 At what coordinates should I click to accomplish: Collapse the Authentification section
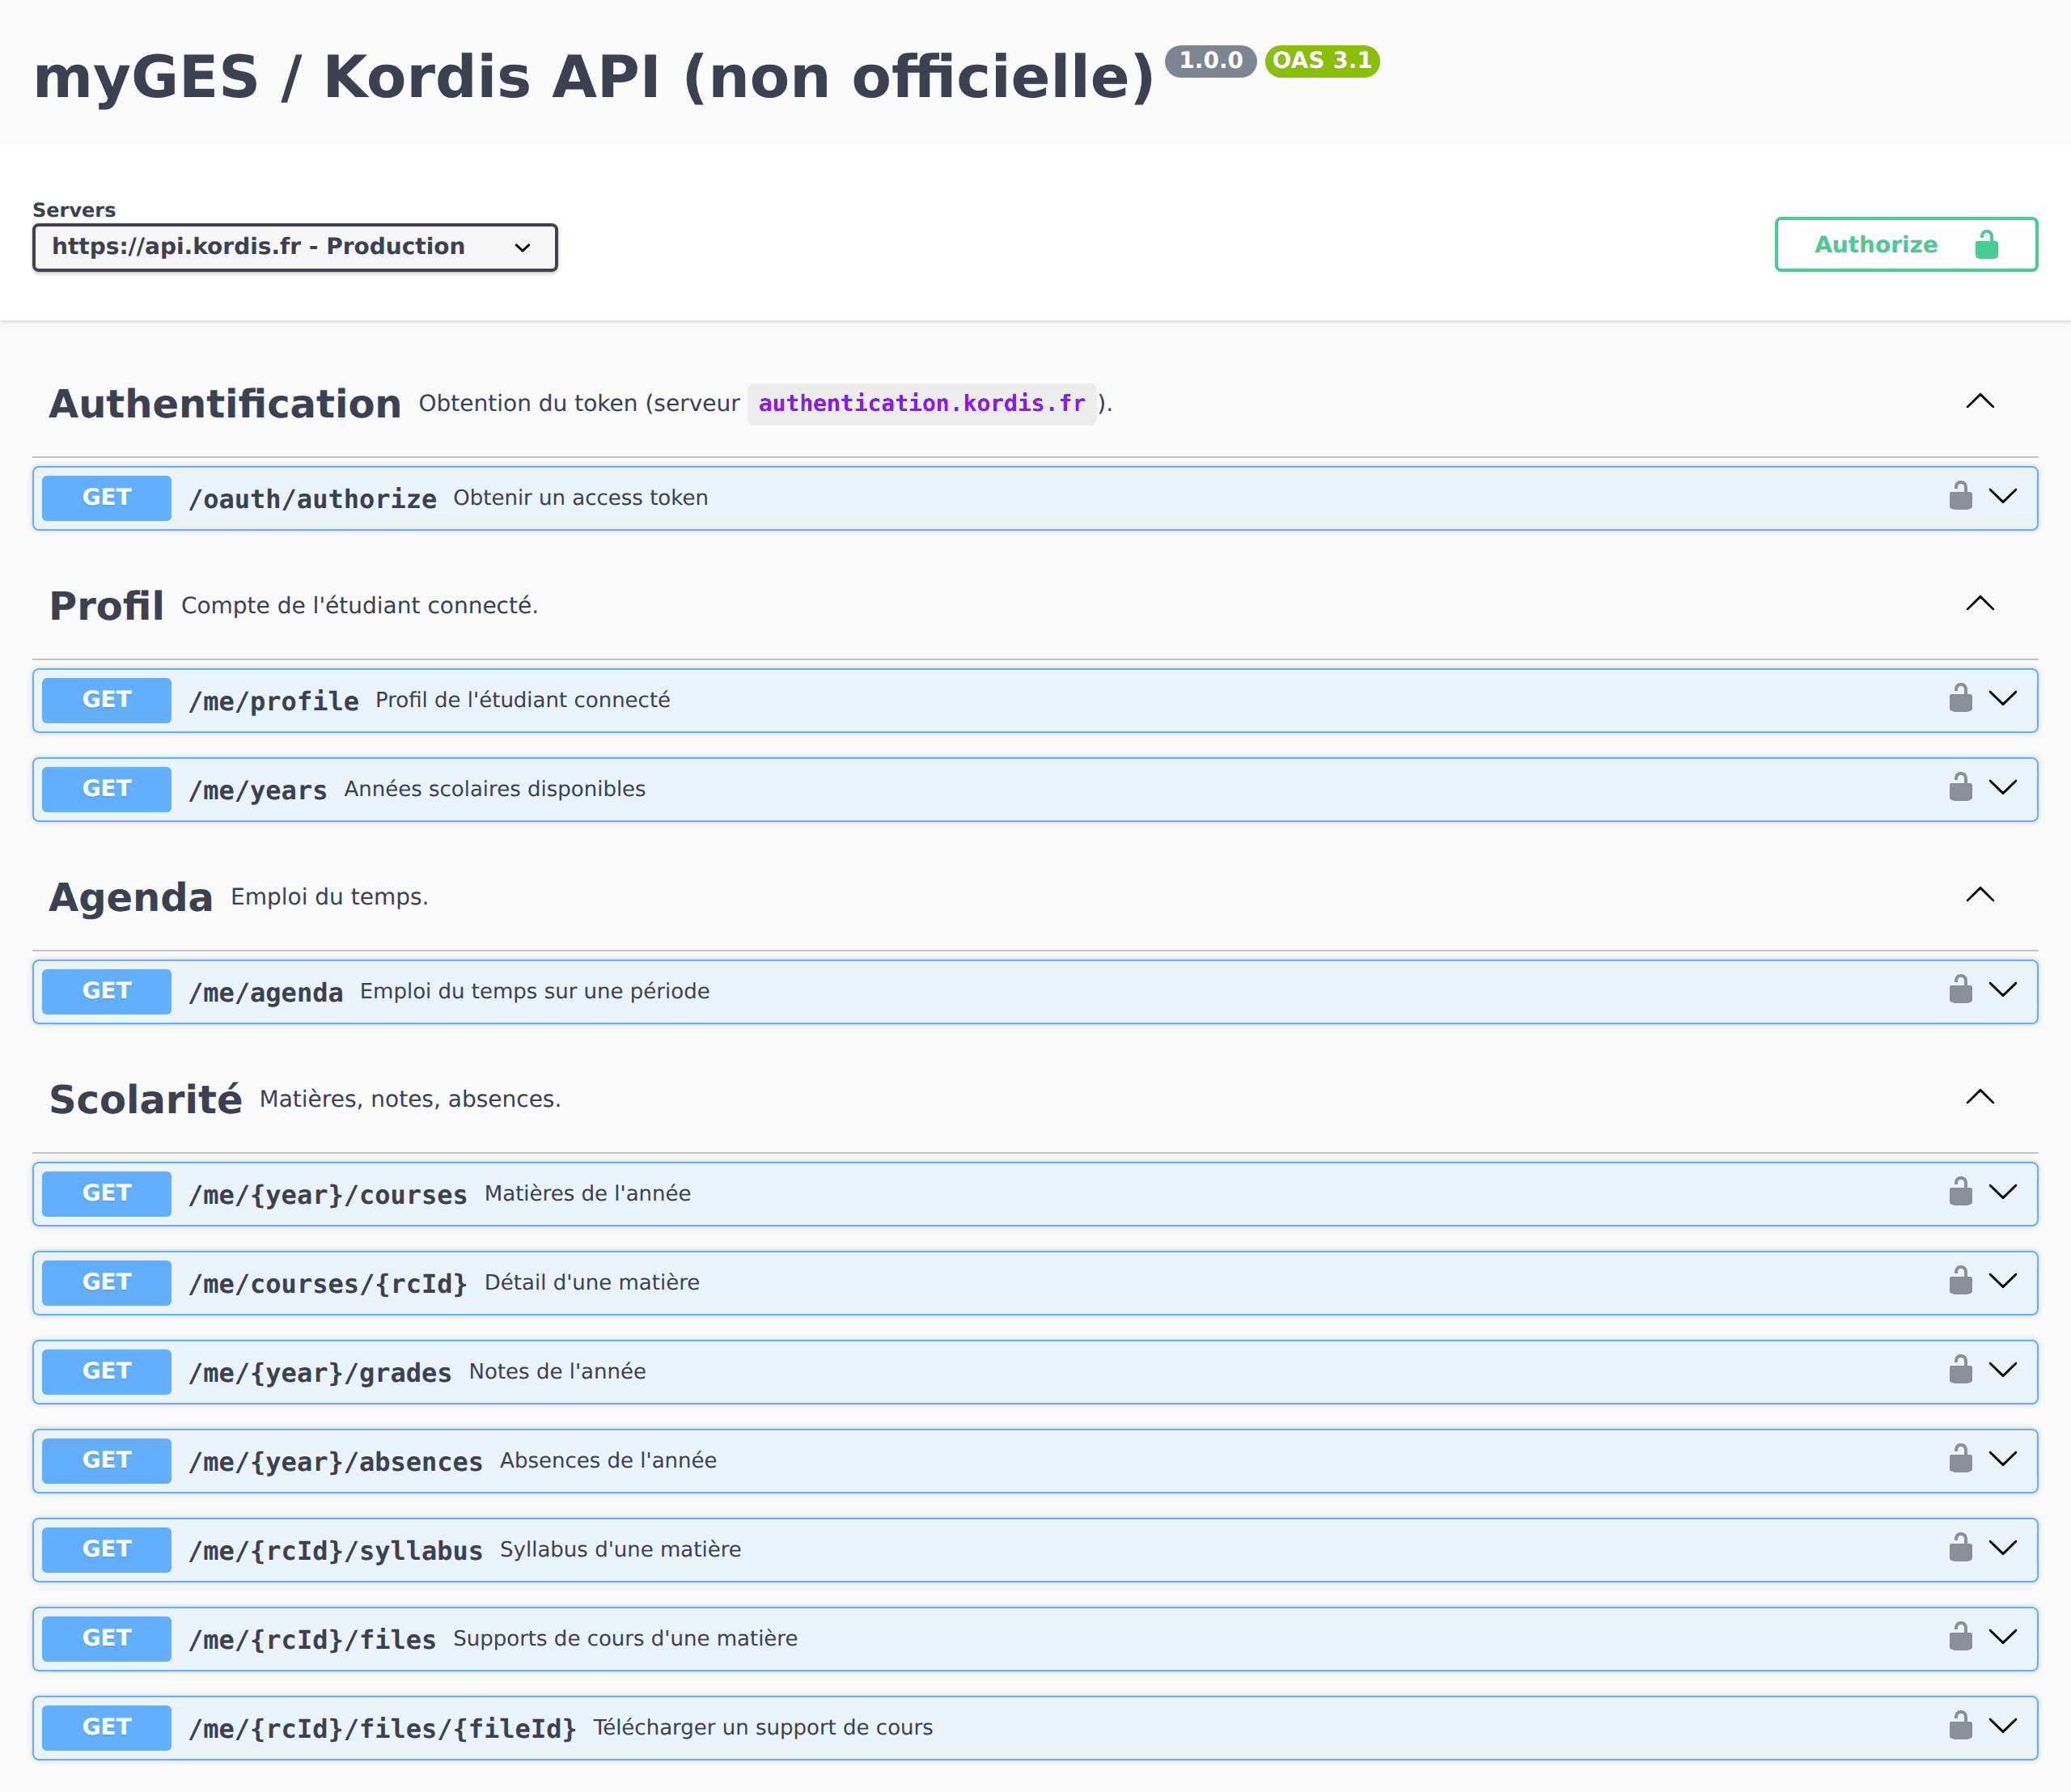(x=1980, y=402)
